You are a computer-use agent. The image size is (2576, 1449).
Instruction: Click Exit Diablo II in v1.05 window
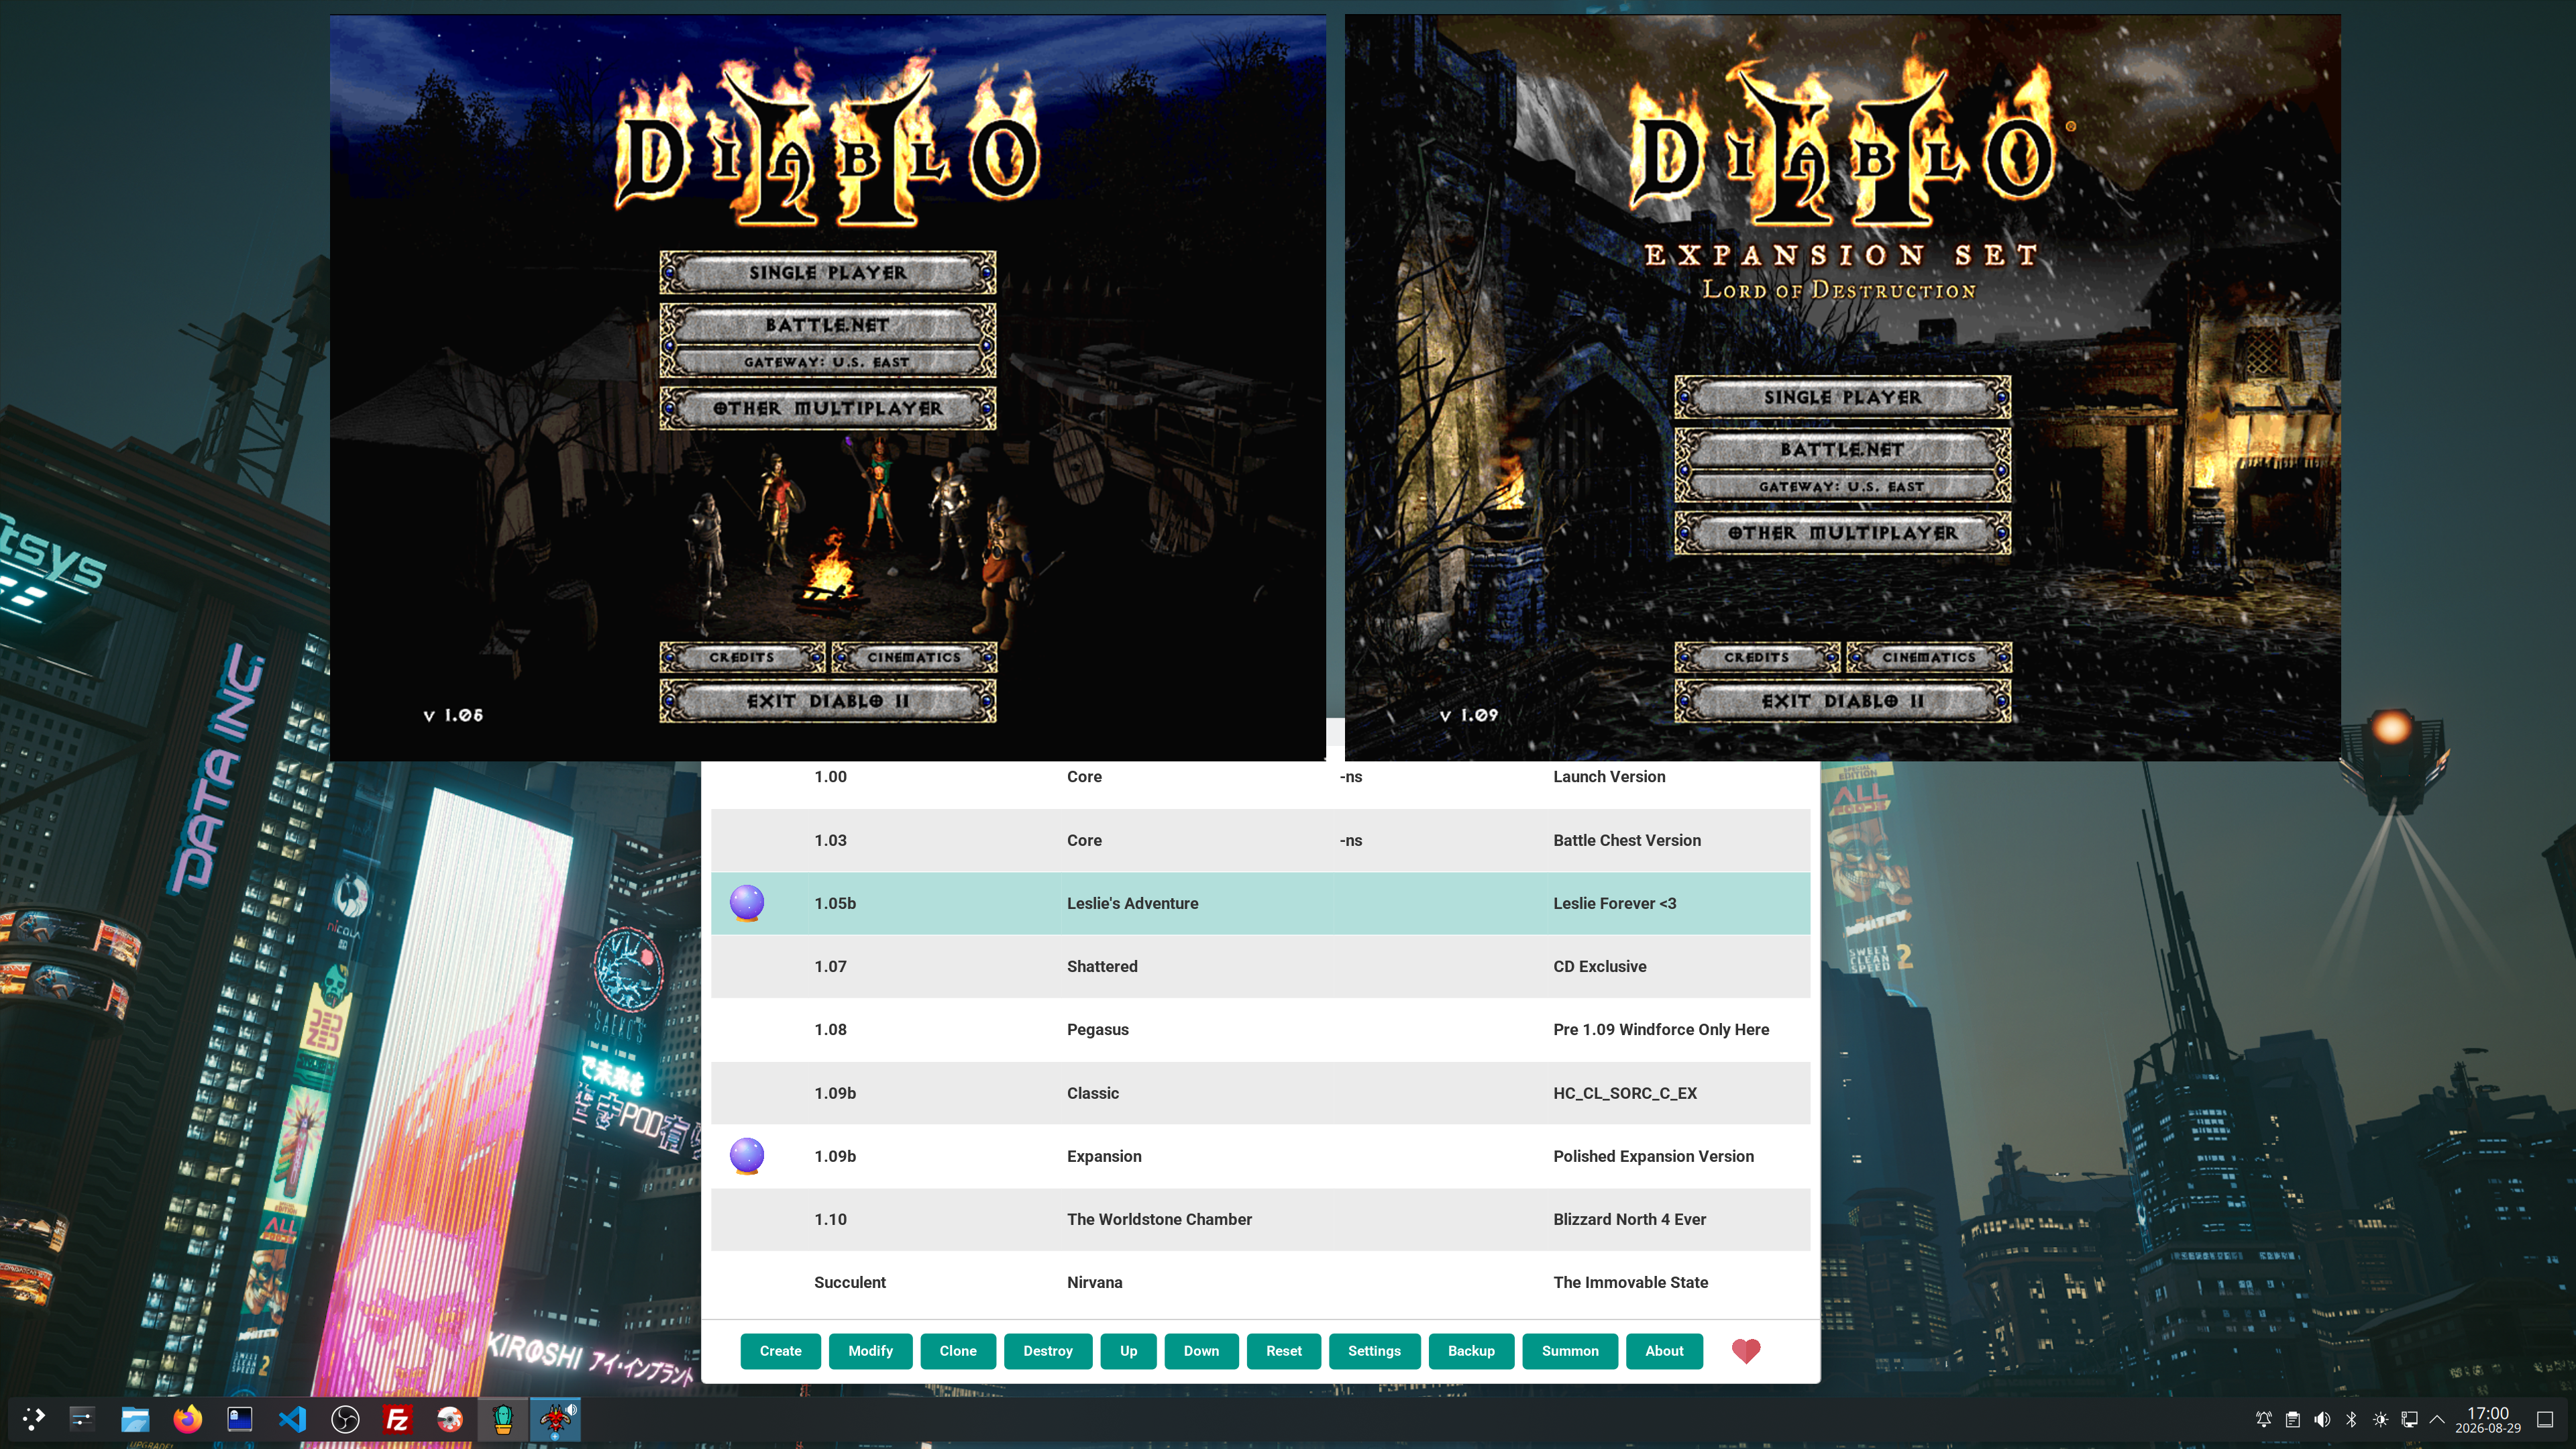click(828, 701)
